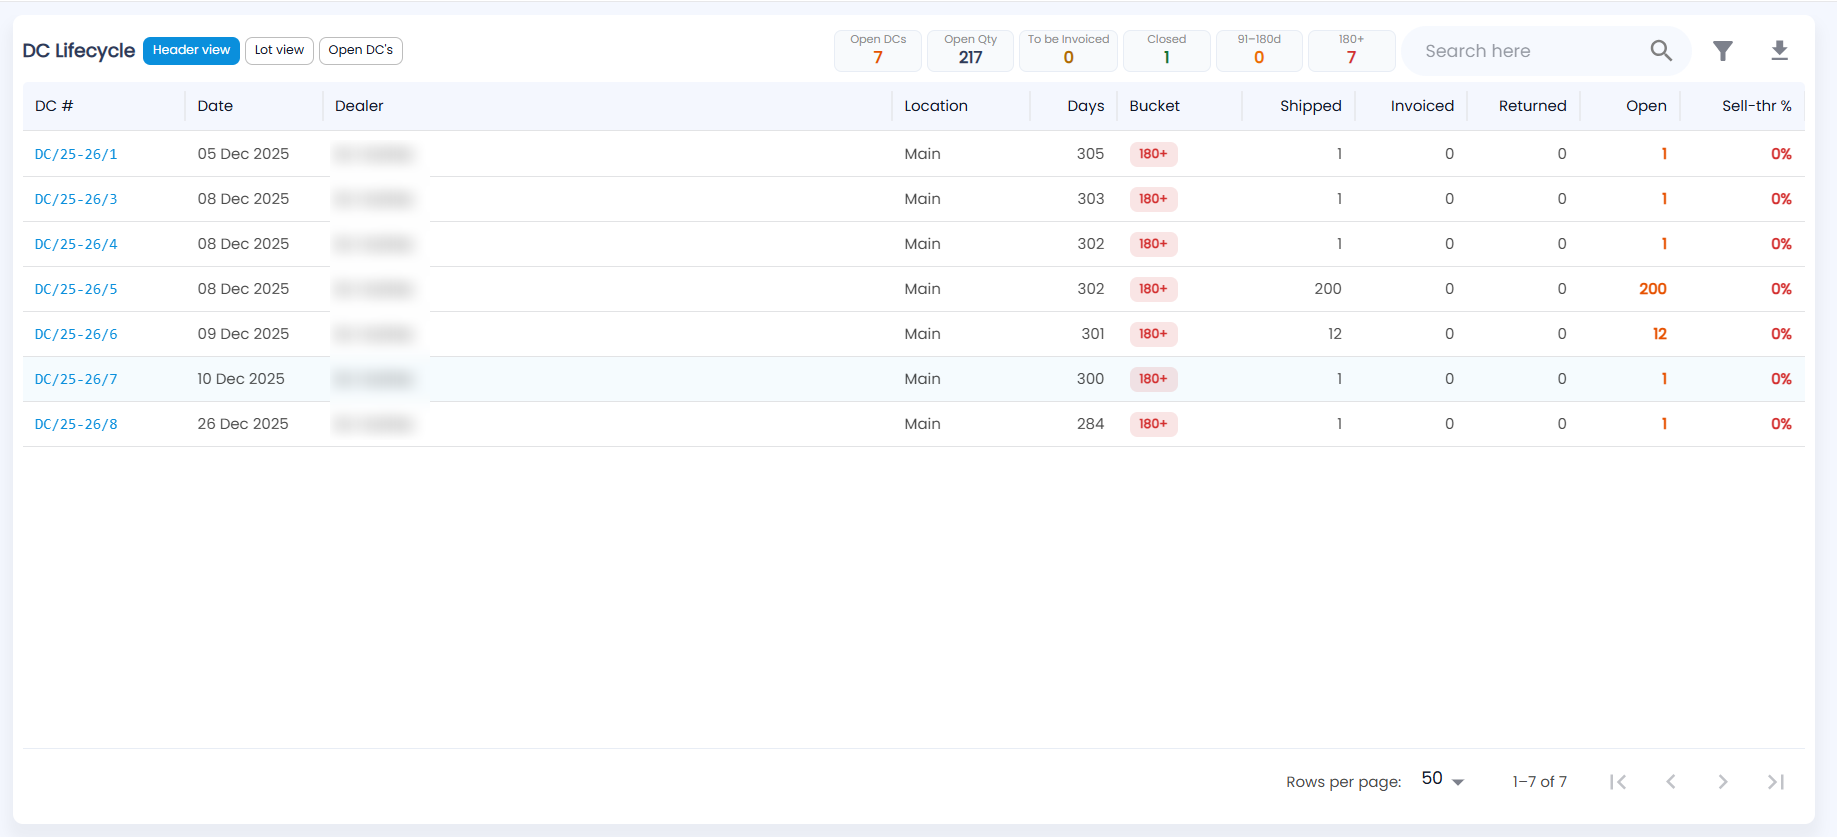Click the date 26 Dec 2025
Screen dimensions: 1837x837
pyautogui.click(x=243, y=424)
